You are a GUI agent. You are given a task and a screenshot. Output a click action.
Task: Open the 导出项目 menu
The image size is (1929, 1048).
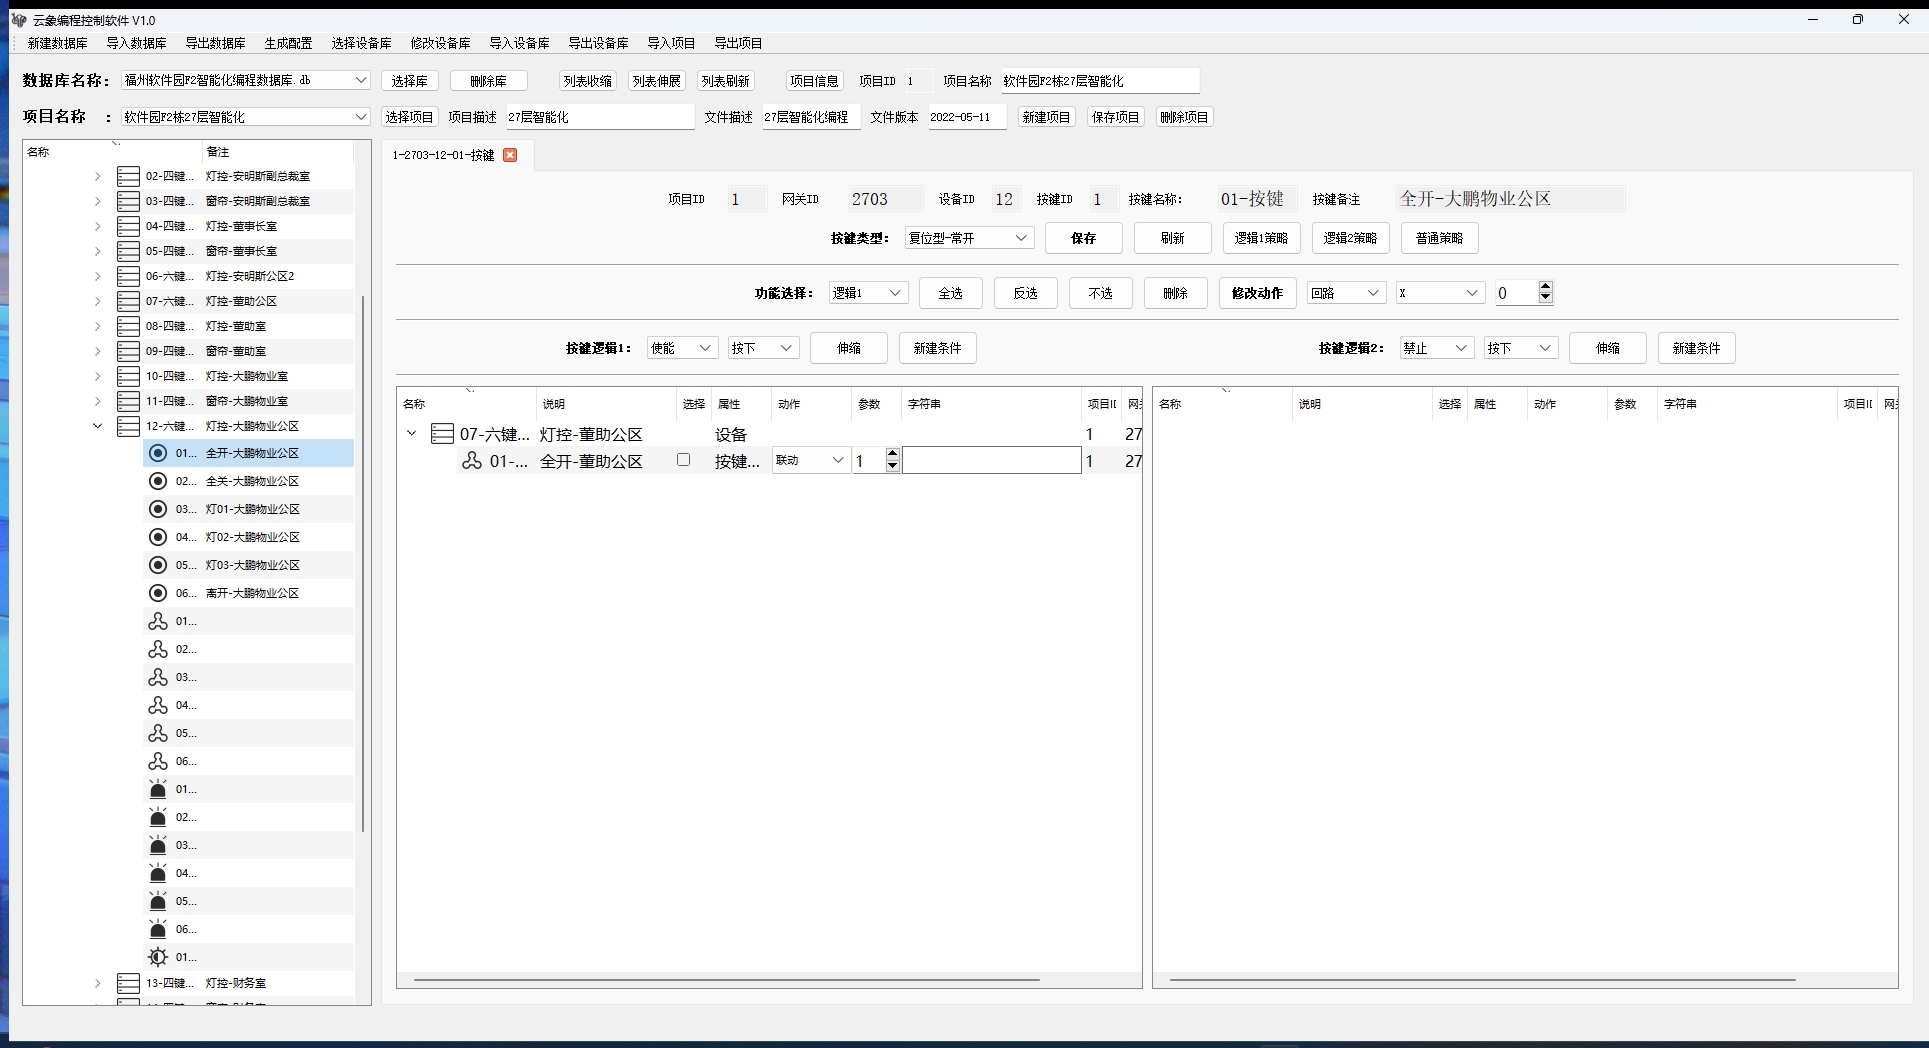point(738,43)
